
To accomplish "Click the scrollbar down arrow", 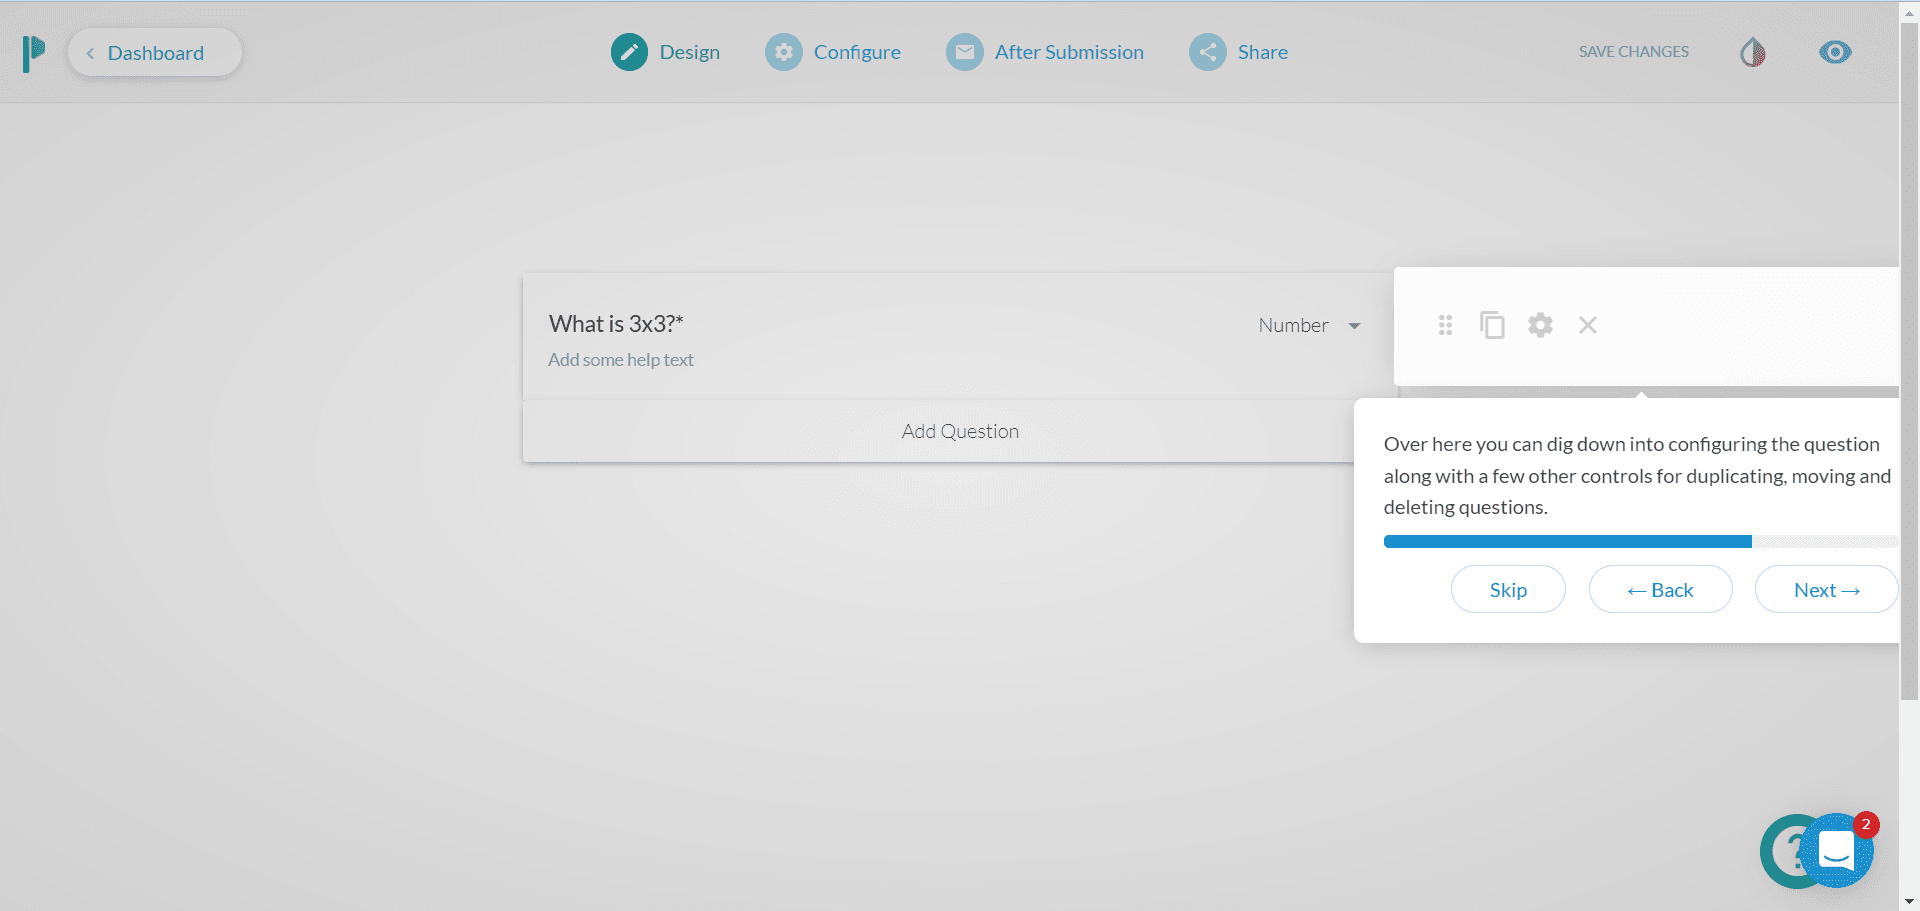I will [1909, 902].
